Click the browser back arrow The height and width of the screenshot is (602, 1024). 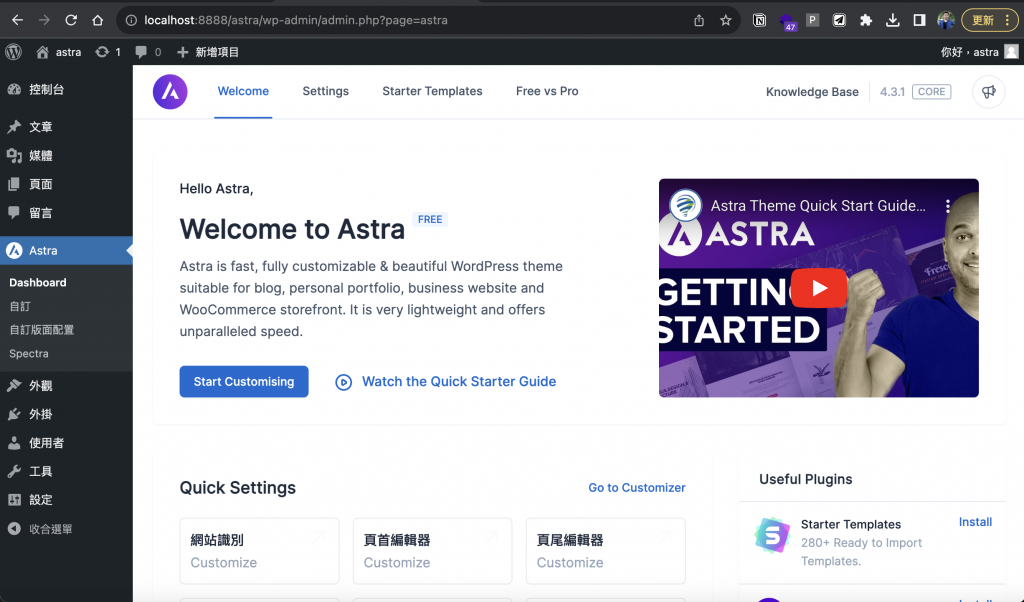(18, 20)
